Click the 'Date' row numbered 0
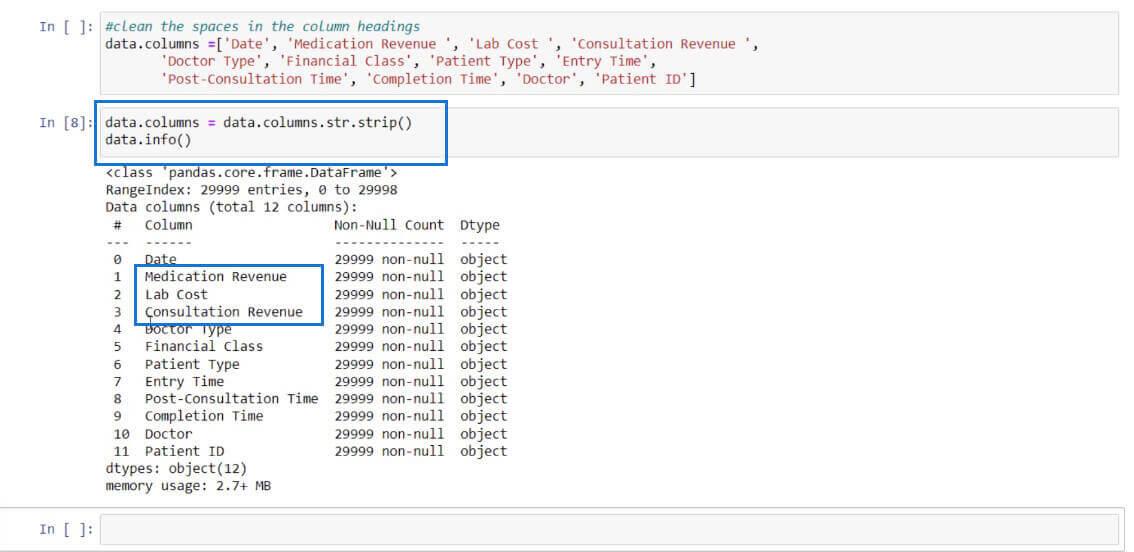 pos(310,259)
